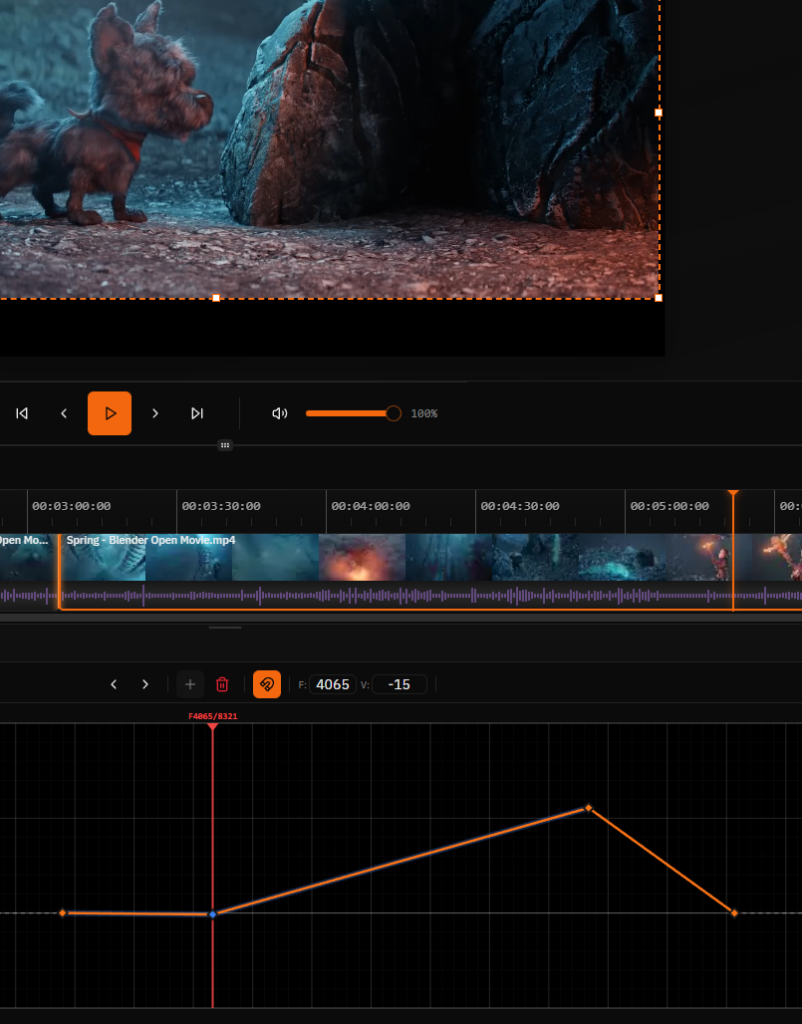Skip to the end of the video

(197, 413)
